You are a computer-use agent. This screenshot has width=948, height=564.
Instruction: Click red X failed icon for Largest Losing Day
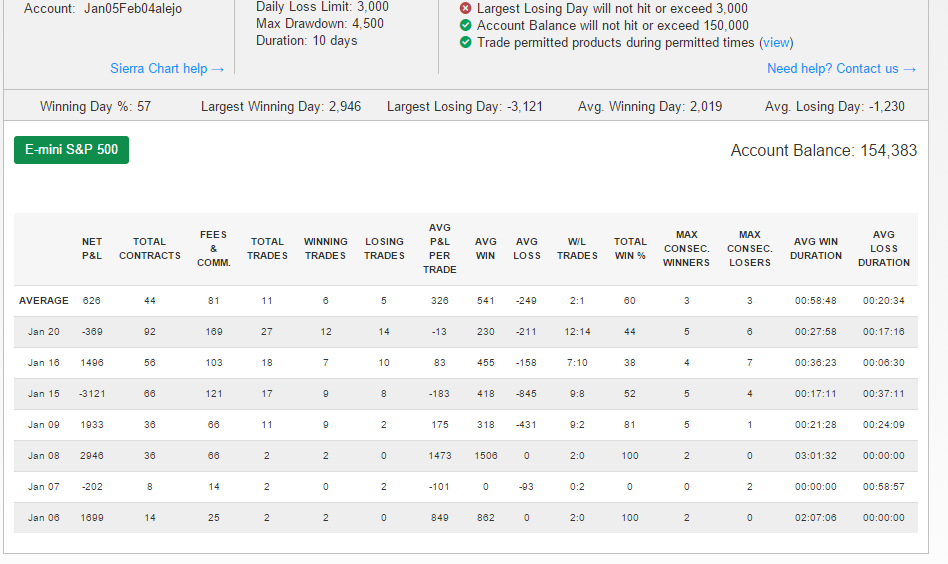click(x=465, y=8)
